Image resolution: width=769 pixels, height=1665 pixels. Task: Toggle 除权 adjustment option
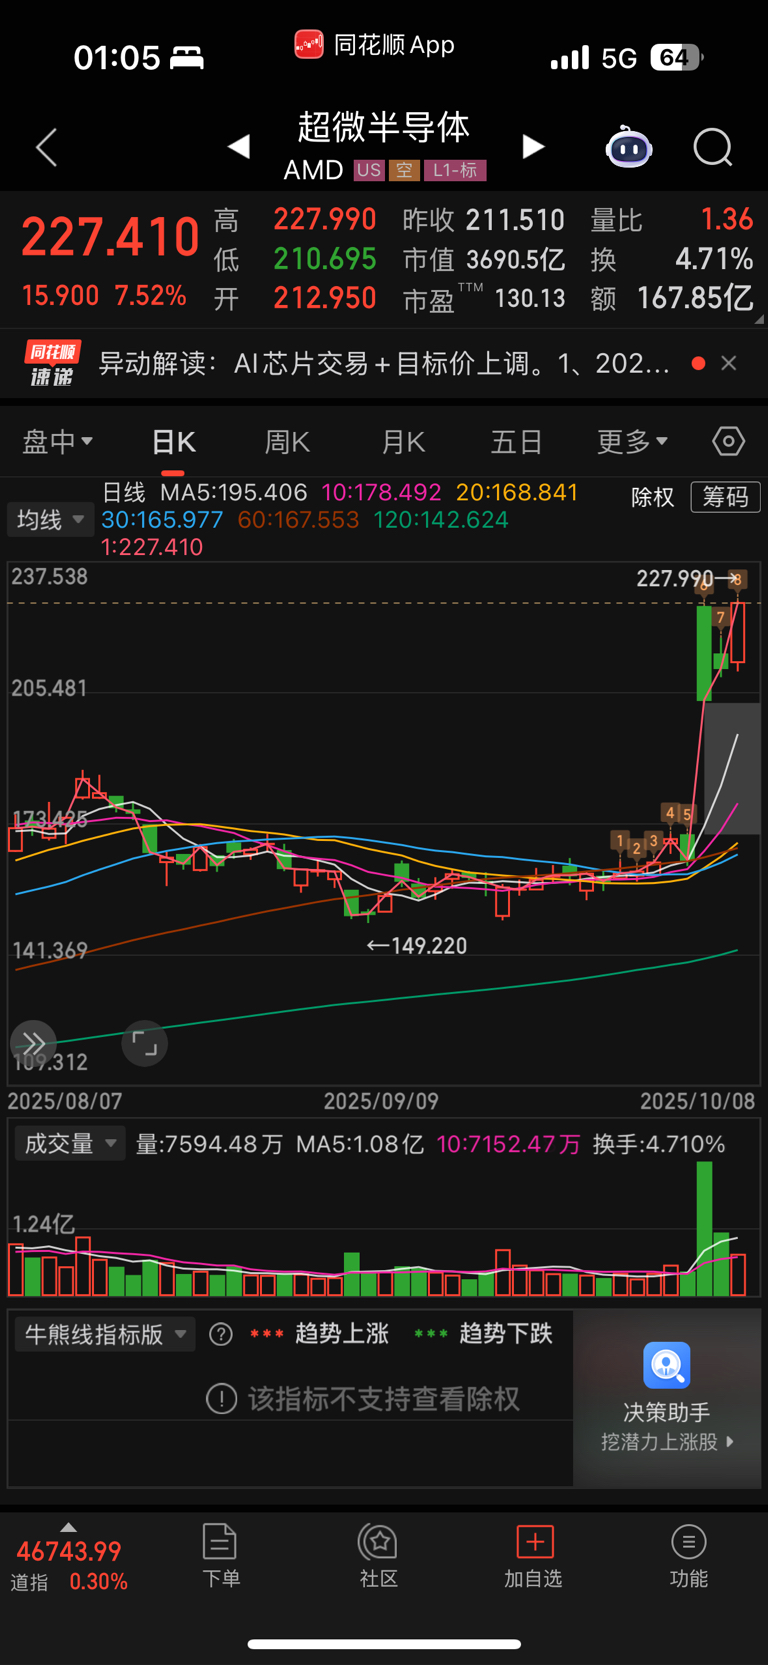point(653,497)
